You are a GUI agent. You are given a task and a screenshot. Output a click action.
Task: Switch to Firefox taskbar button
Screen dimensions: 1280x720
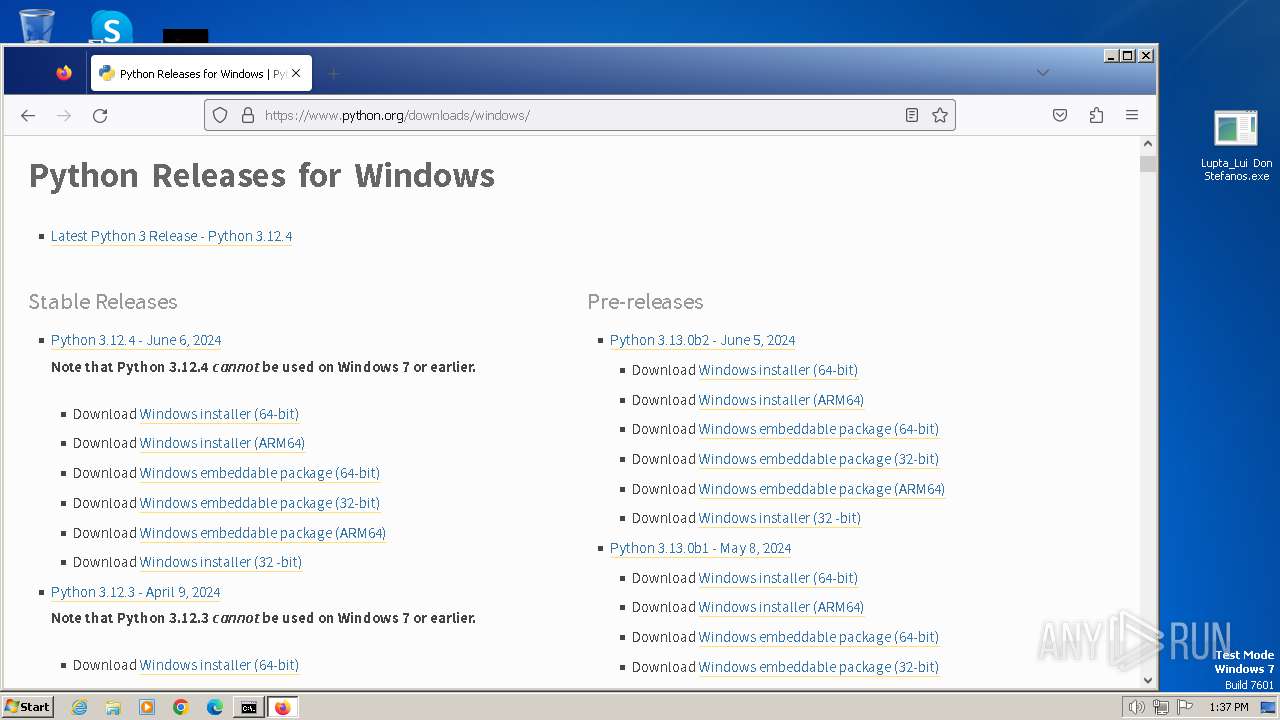pyautogui.click(x=282, y=707)
